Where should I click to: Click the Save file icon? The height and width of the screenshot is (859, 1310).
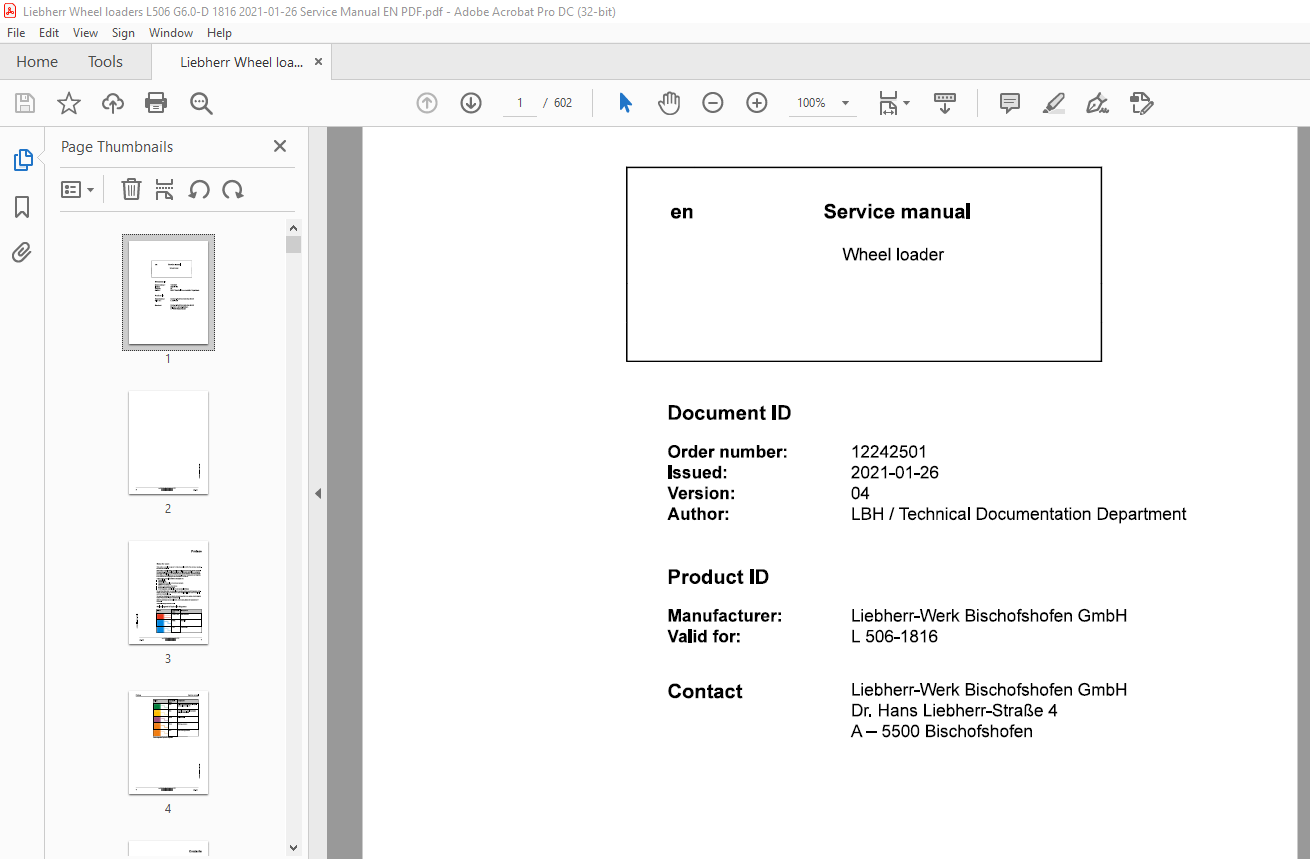25,103
